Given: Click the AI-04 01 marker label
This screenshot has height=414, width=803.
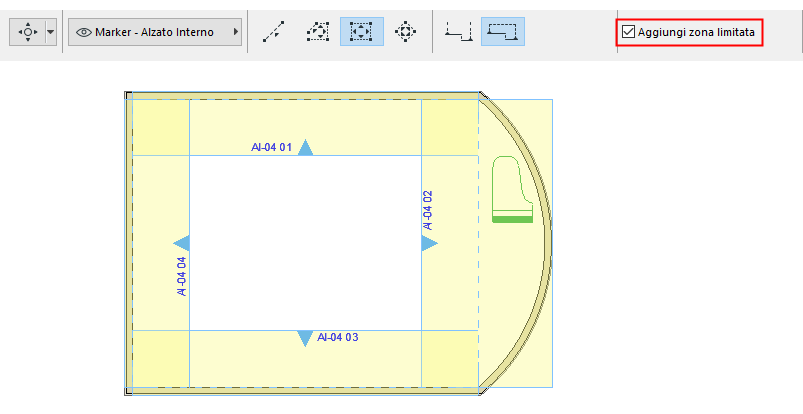Looking at the screenshot, I should coord(271,148).
